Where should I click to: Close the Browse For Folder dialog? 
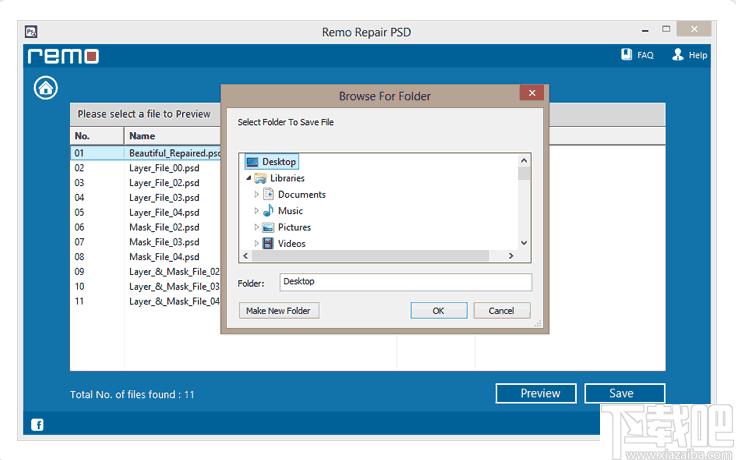coord(532,93)
